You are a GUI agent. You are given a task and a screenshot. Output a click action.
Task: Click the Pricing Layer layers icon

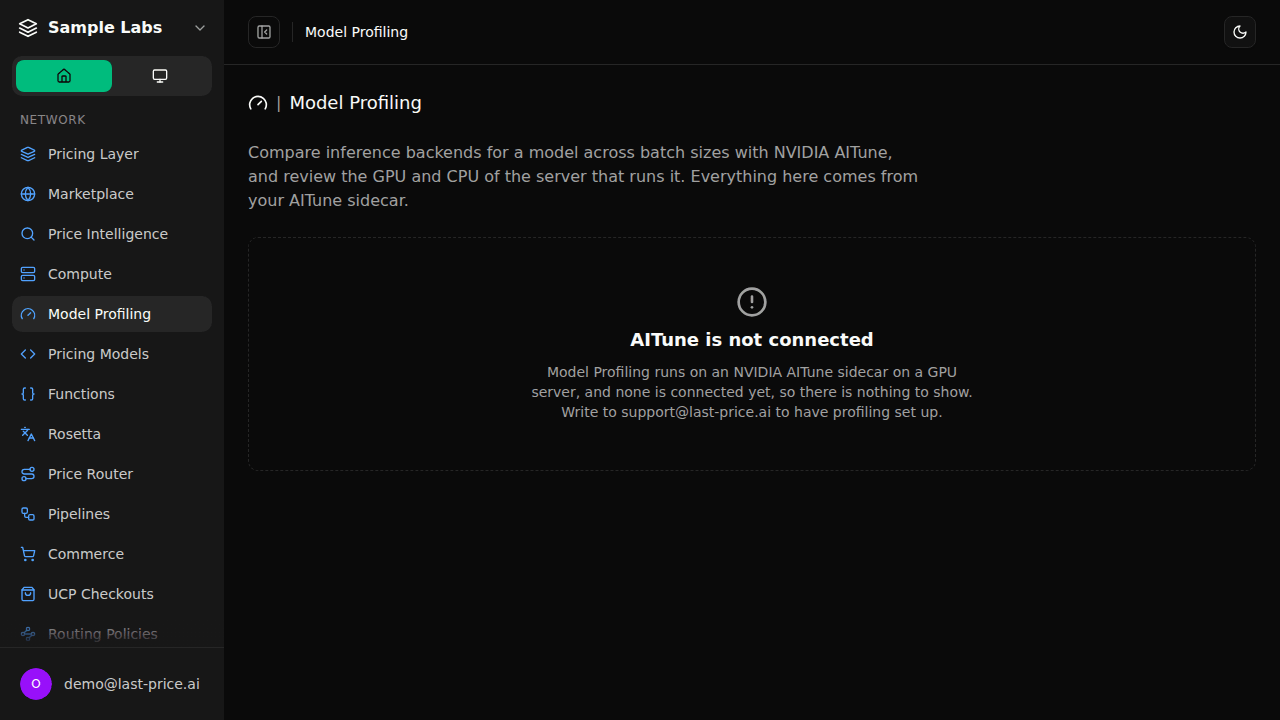pyautogui.click(x=28, y=154)
